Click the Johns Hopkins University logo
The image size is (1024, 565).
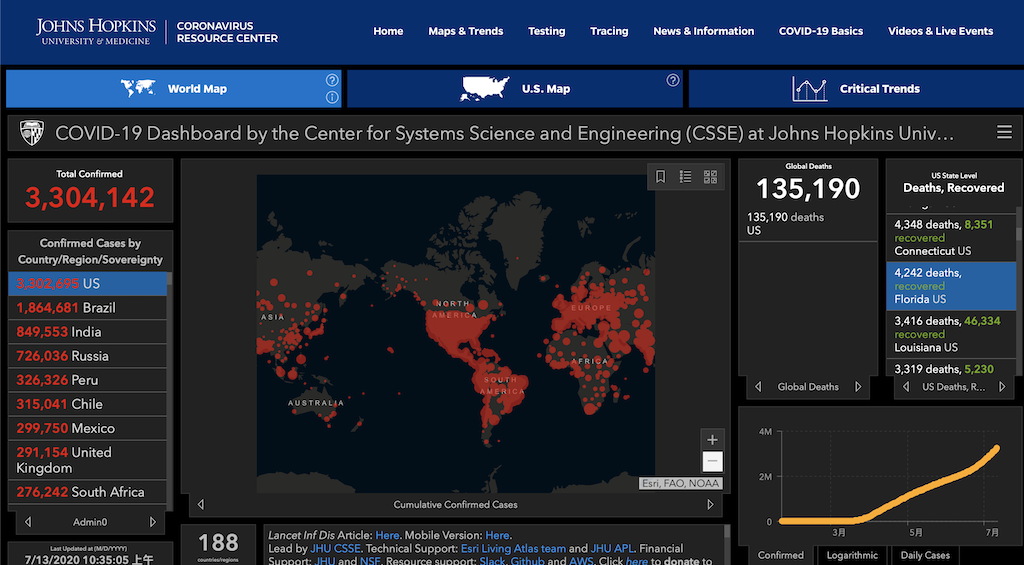pyautogui.click(x=96, y=31)
